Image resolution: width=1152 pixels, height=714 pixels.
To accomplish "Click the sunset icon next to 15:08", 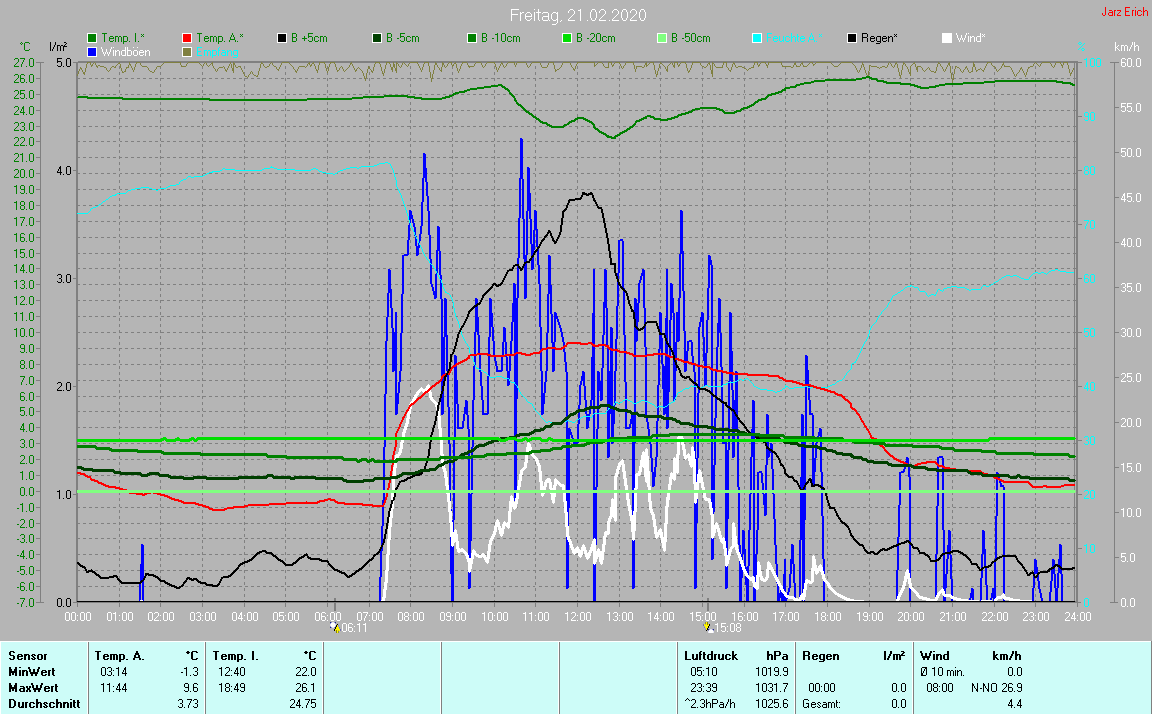I will (709, 627).
